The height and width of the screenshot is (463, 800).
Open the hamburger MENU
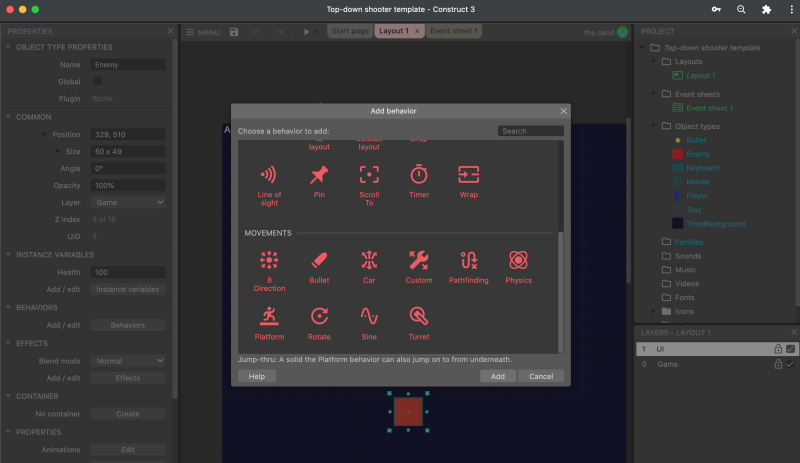(x=203, y=32)
